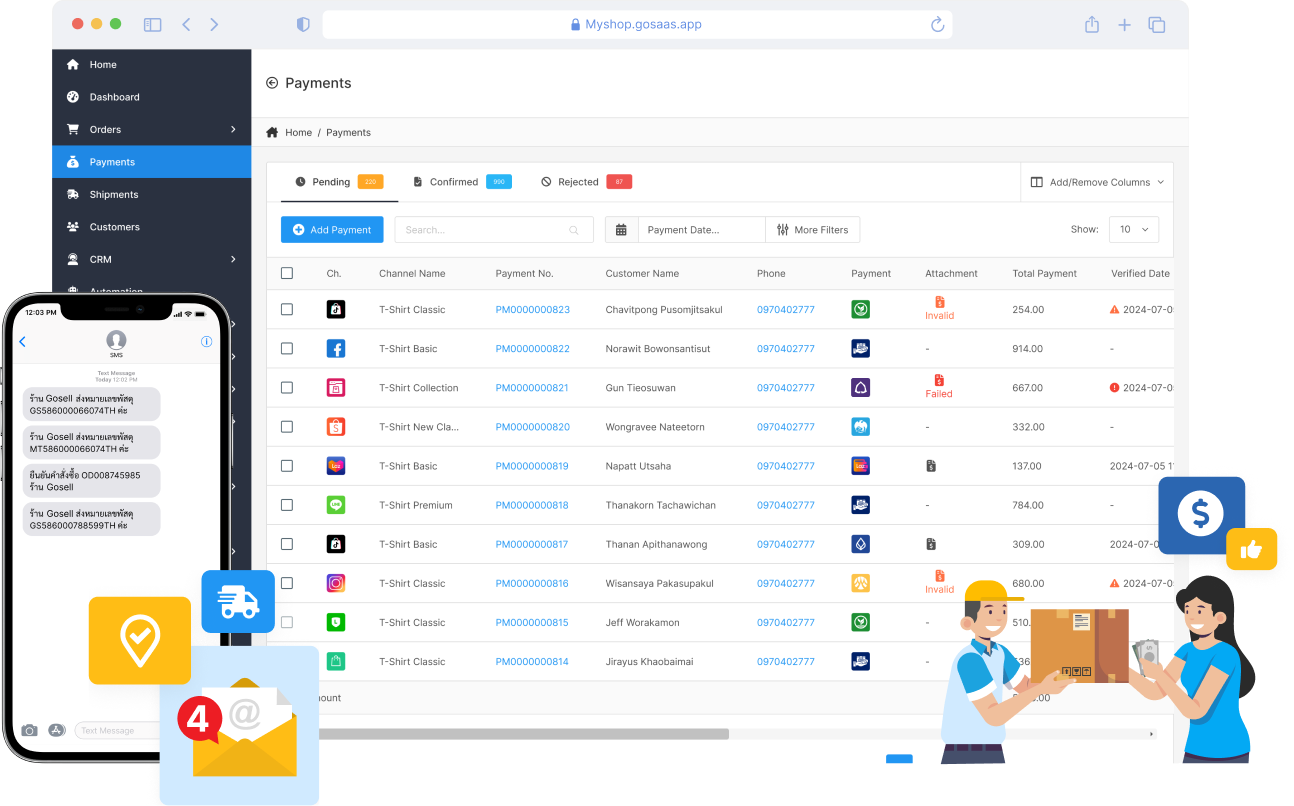The image size is (1294, 806).
Task: Click the Instagram channel icon for PM0000000816
Action: (x=336, y=583)
